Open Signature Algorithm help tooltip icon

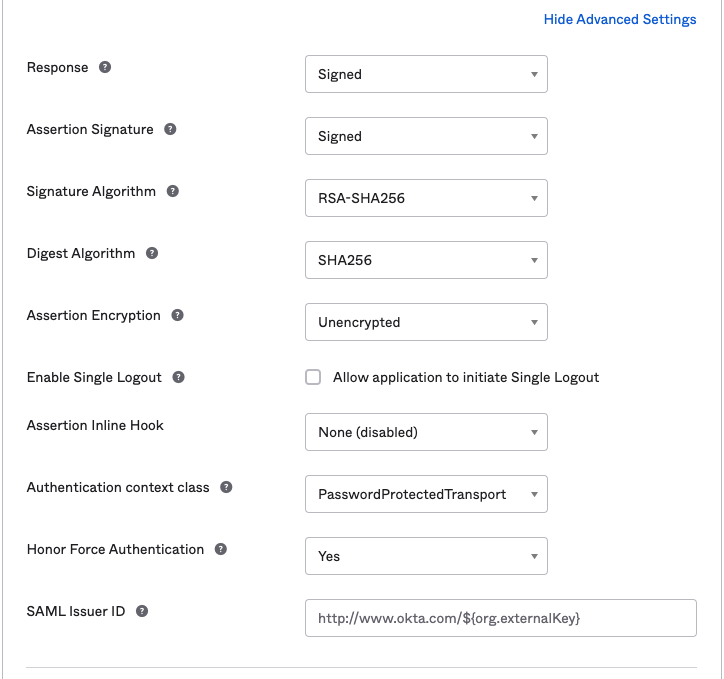173,192
